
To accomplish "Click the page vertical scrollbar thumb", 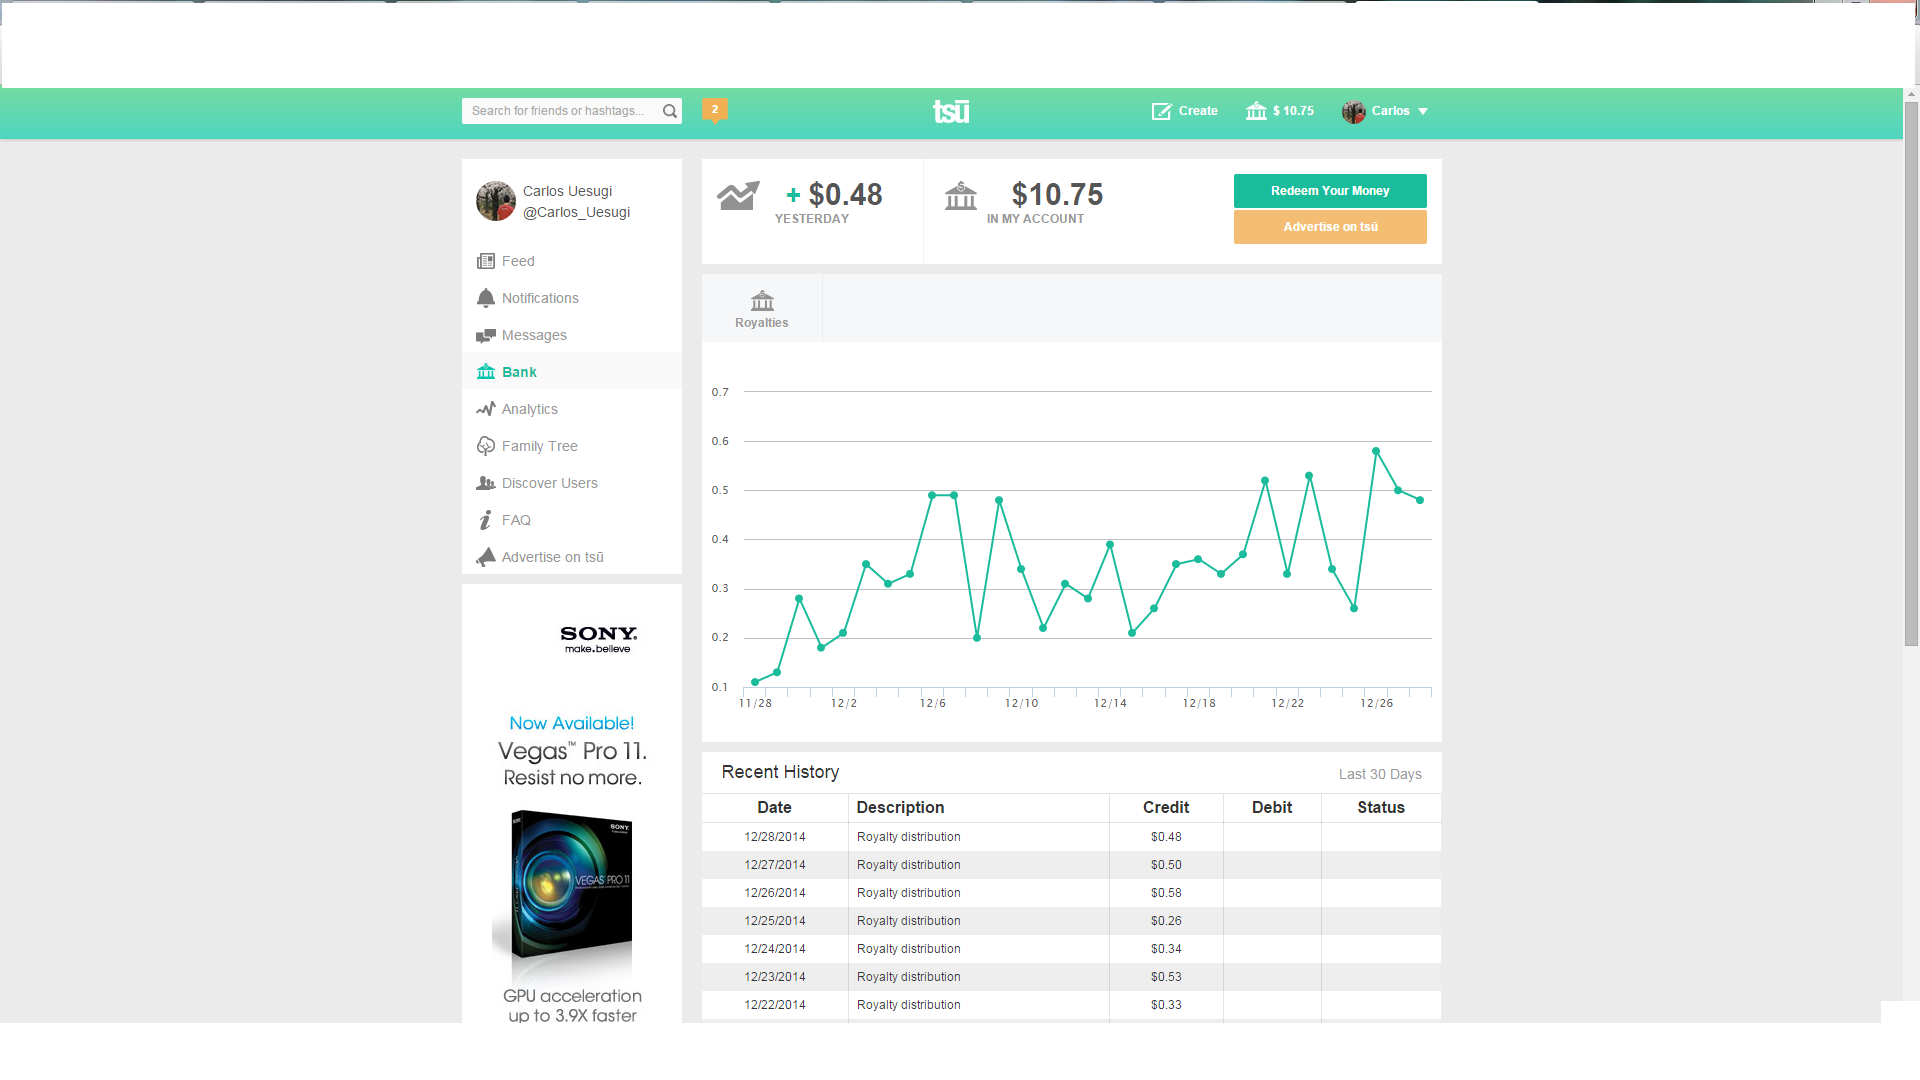I will click(1911, 372).
